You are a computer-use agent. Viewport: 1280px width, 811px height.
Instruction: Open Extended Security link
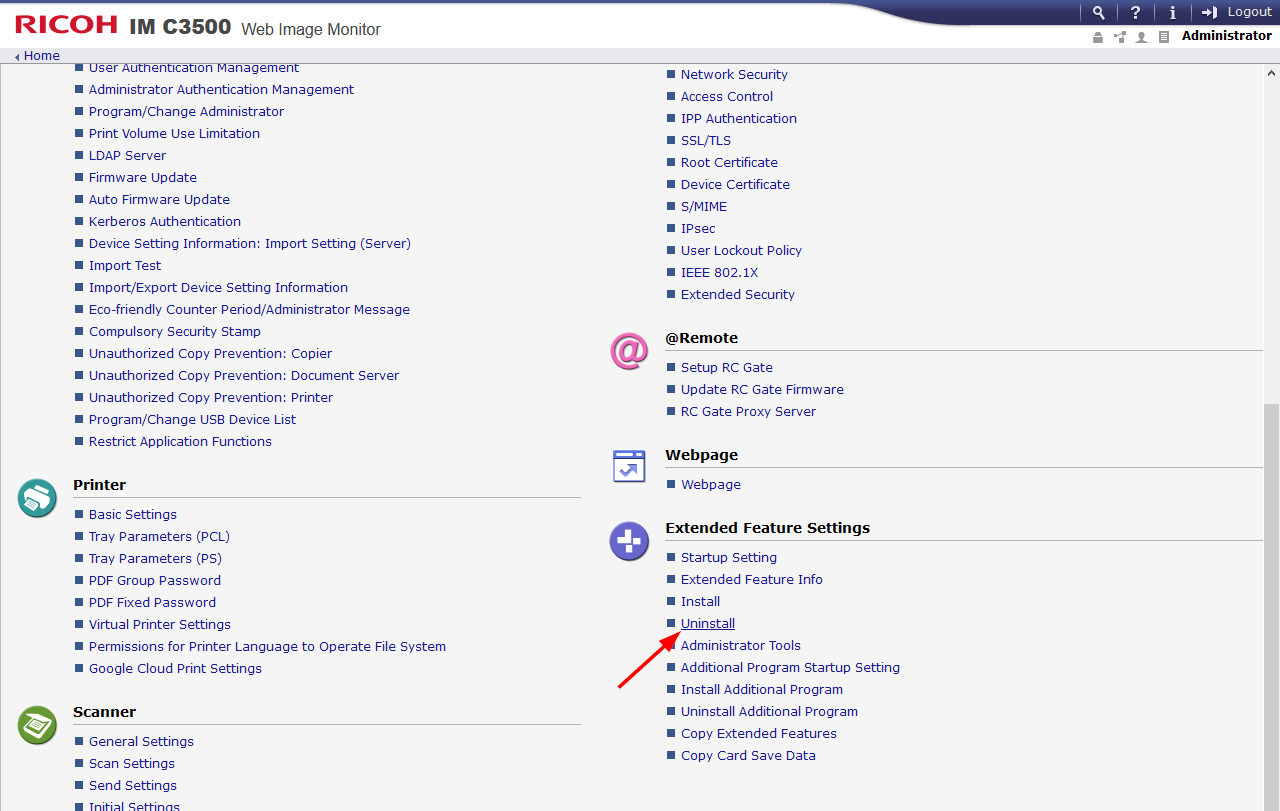738,295
